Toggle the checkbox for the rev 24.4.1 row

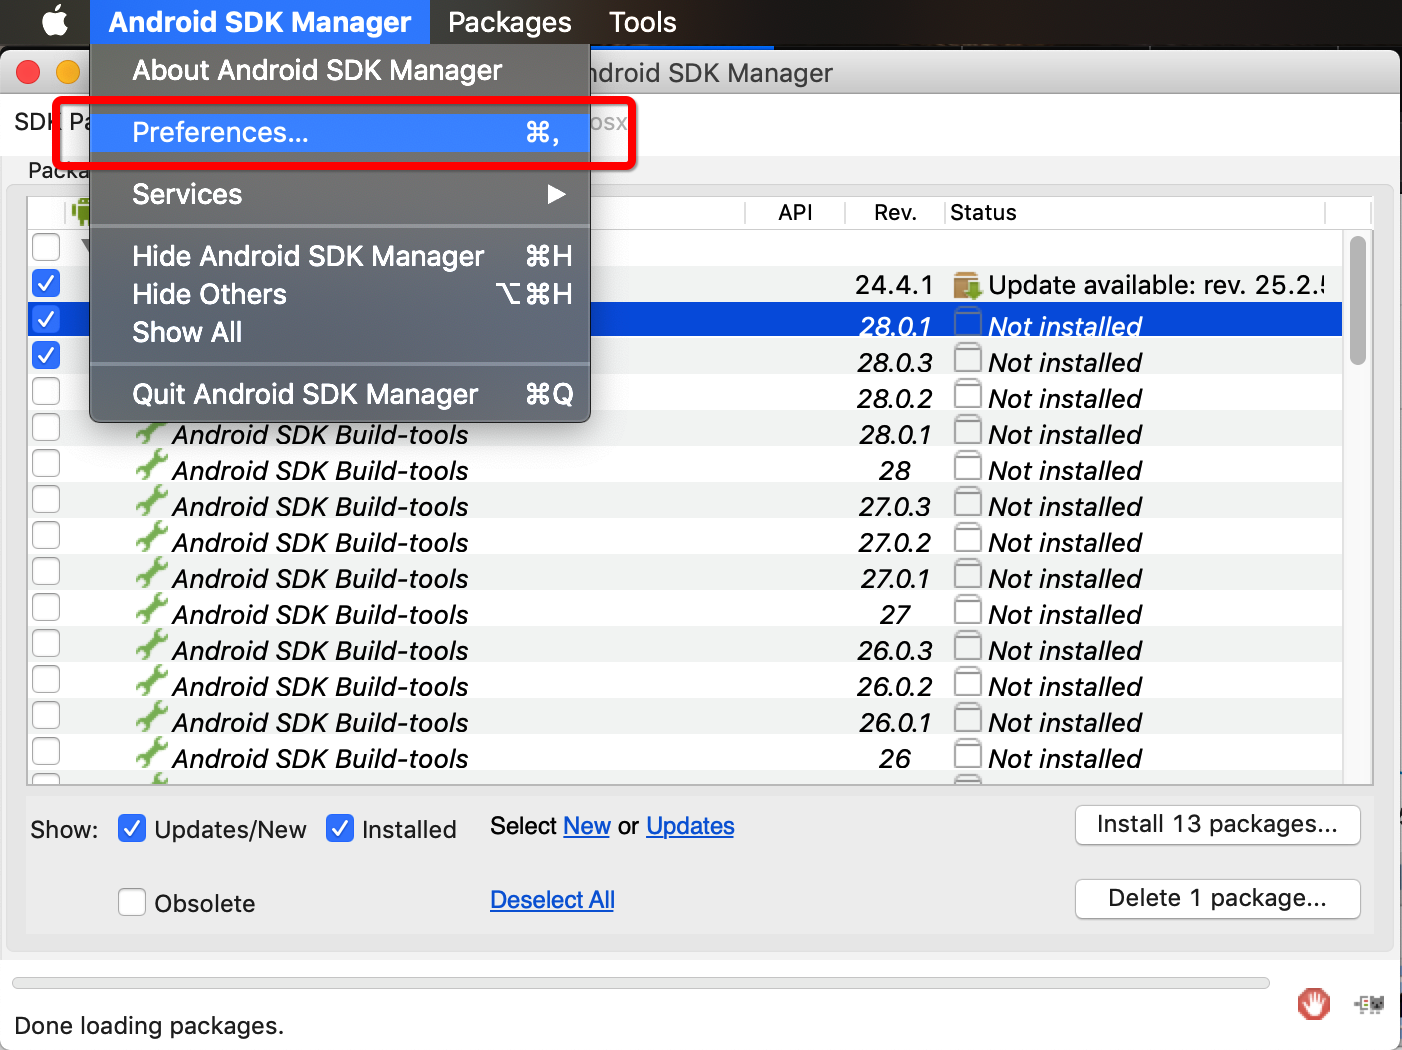point(46,283)
